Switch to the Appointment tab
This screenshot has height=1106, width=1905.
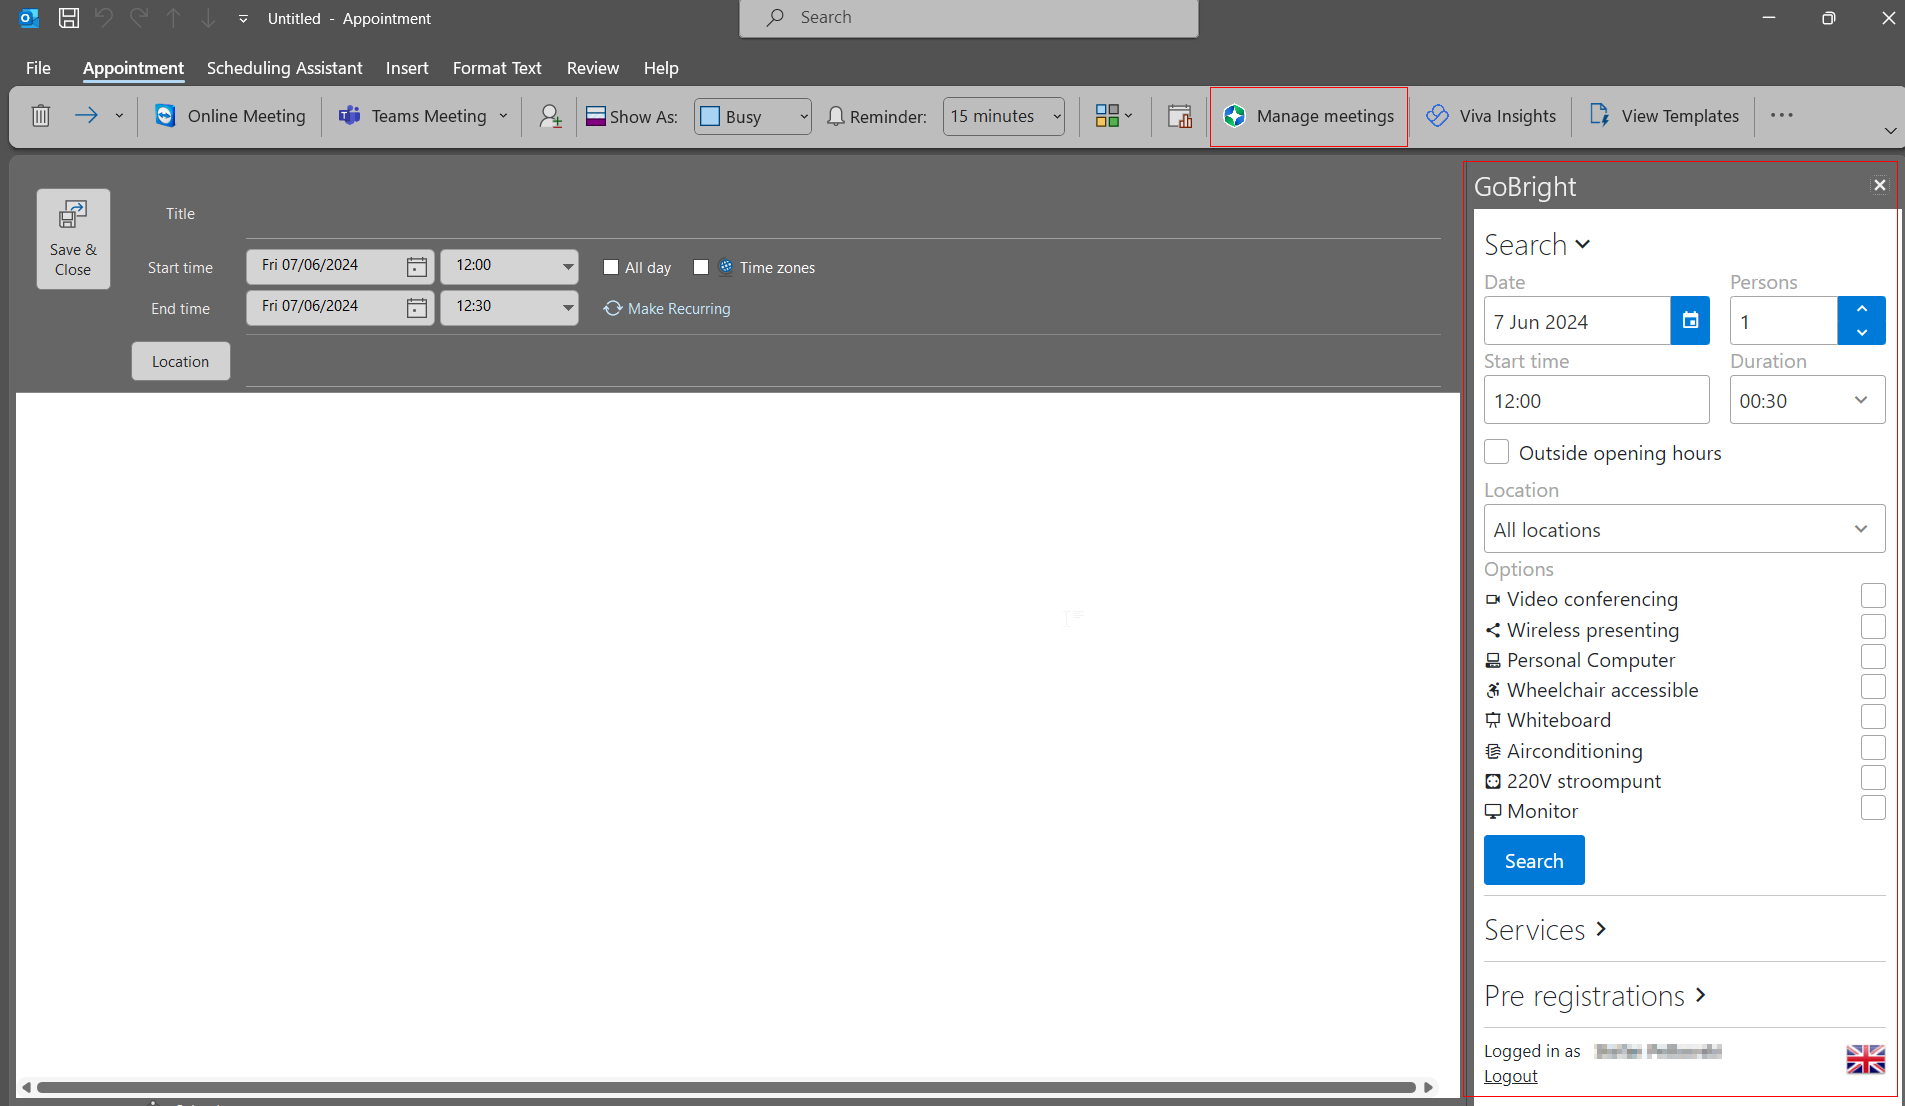(x=133, y=68)
